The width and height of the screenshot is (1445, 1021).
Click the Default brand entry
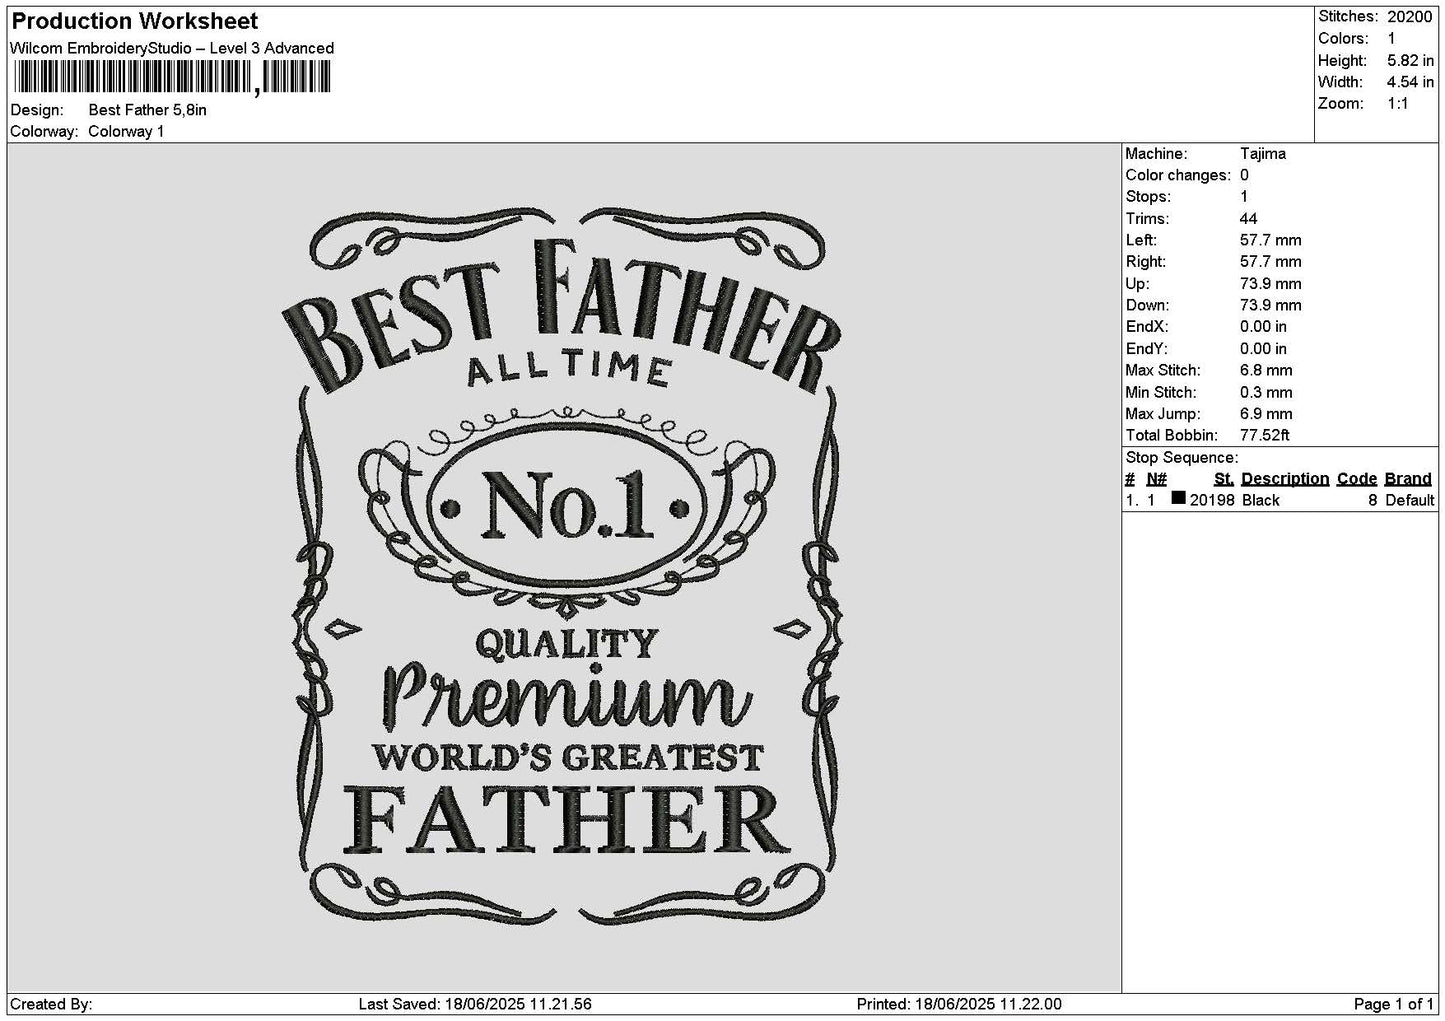tap(1410, 501)
